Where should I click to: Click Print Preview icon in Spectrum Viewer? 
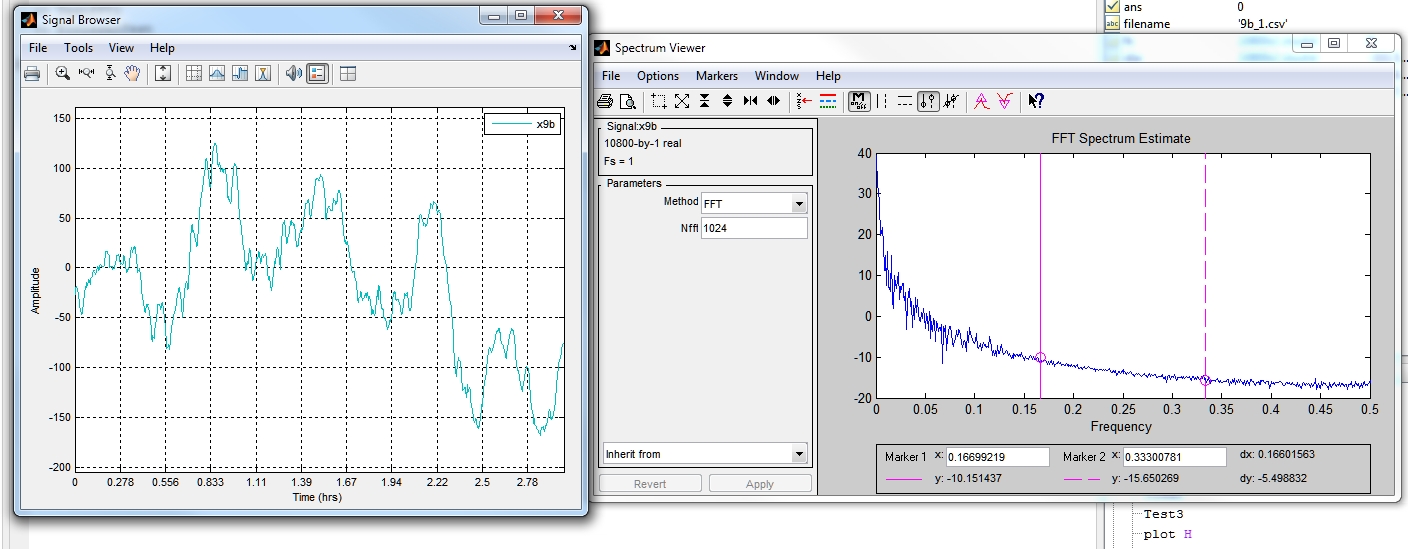(x=627, y=100)
